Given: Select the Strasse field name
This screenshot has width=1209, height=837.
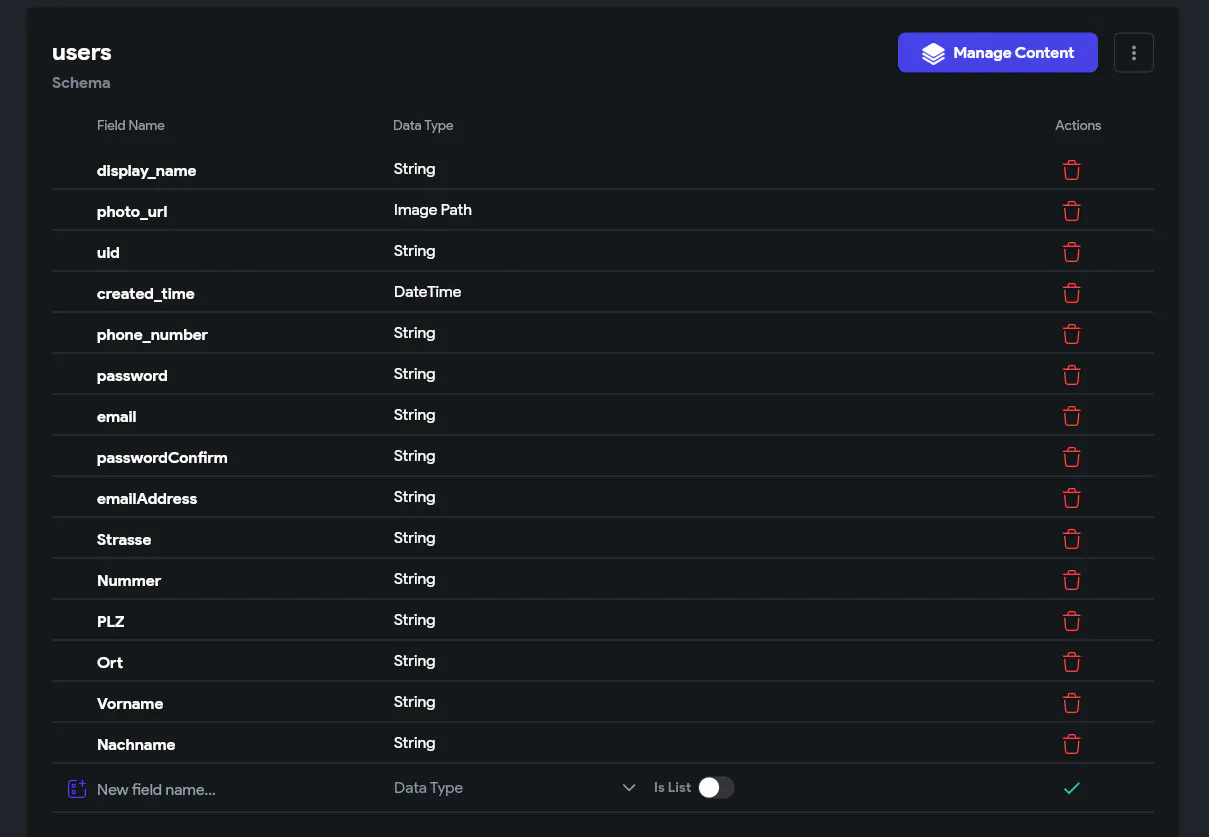Looking at the screenshot, I should point(124,540).
